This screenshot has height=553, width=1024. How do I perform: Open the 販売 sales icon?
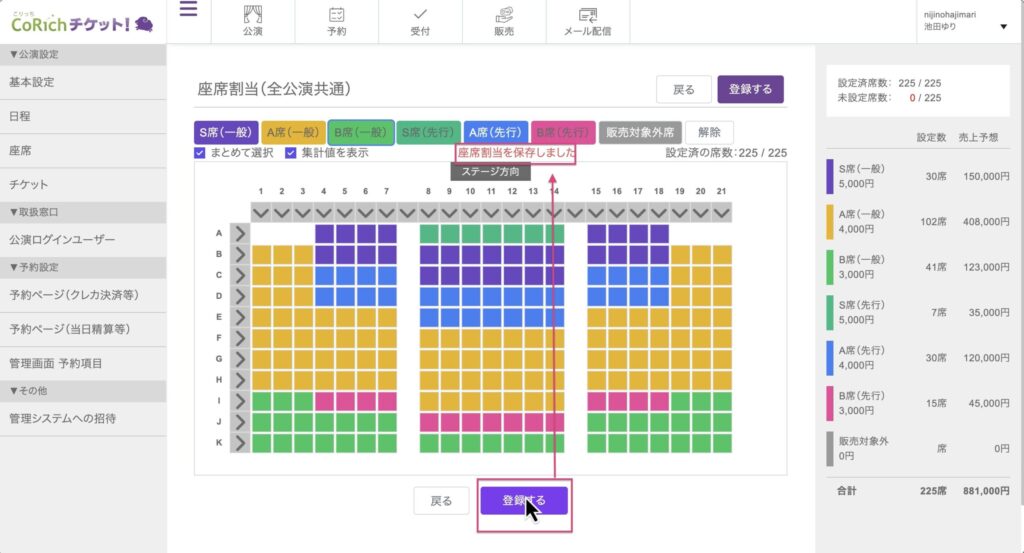[x=504, y=15]
